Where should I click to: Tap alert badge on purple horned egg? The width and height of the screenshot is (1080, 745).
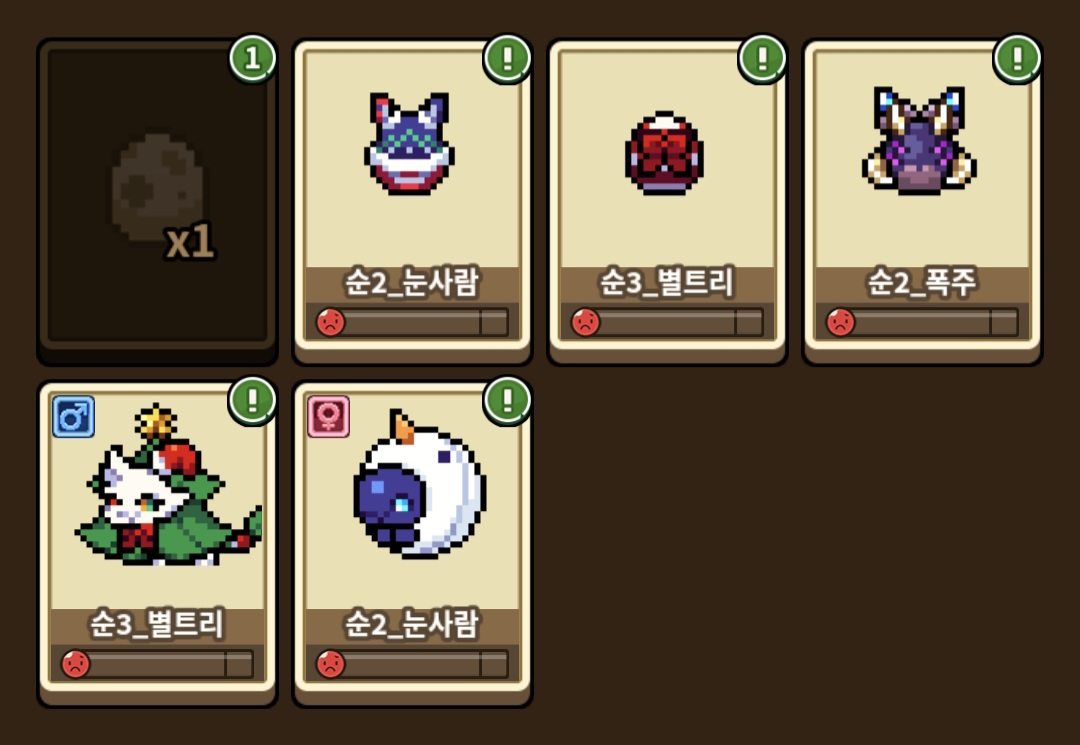coord(1017,59)
